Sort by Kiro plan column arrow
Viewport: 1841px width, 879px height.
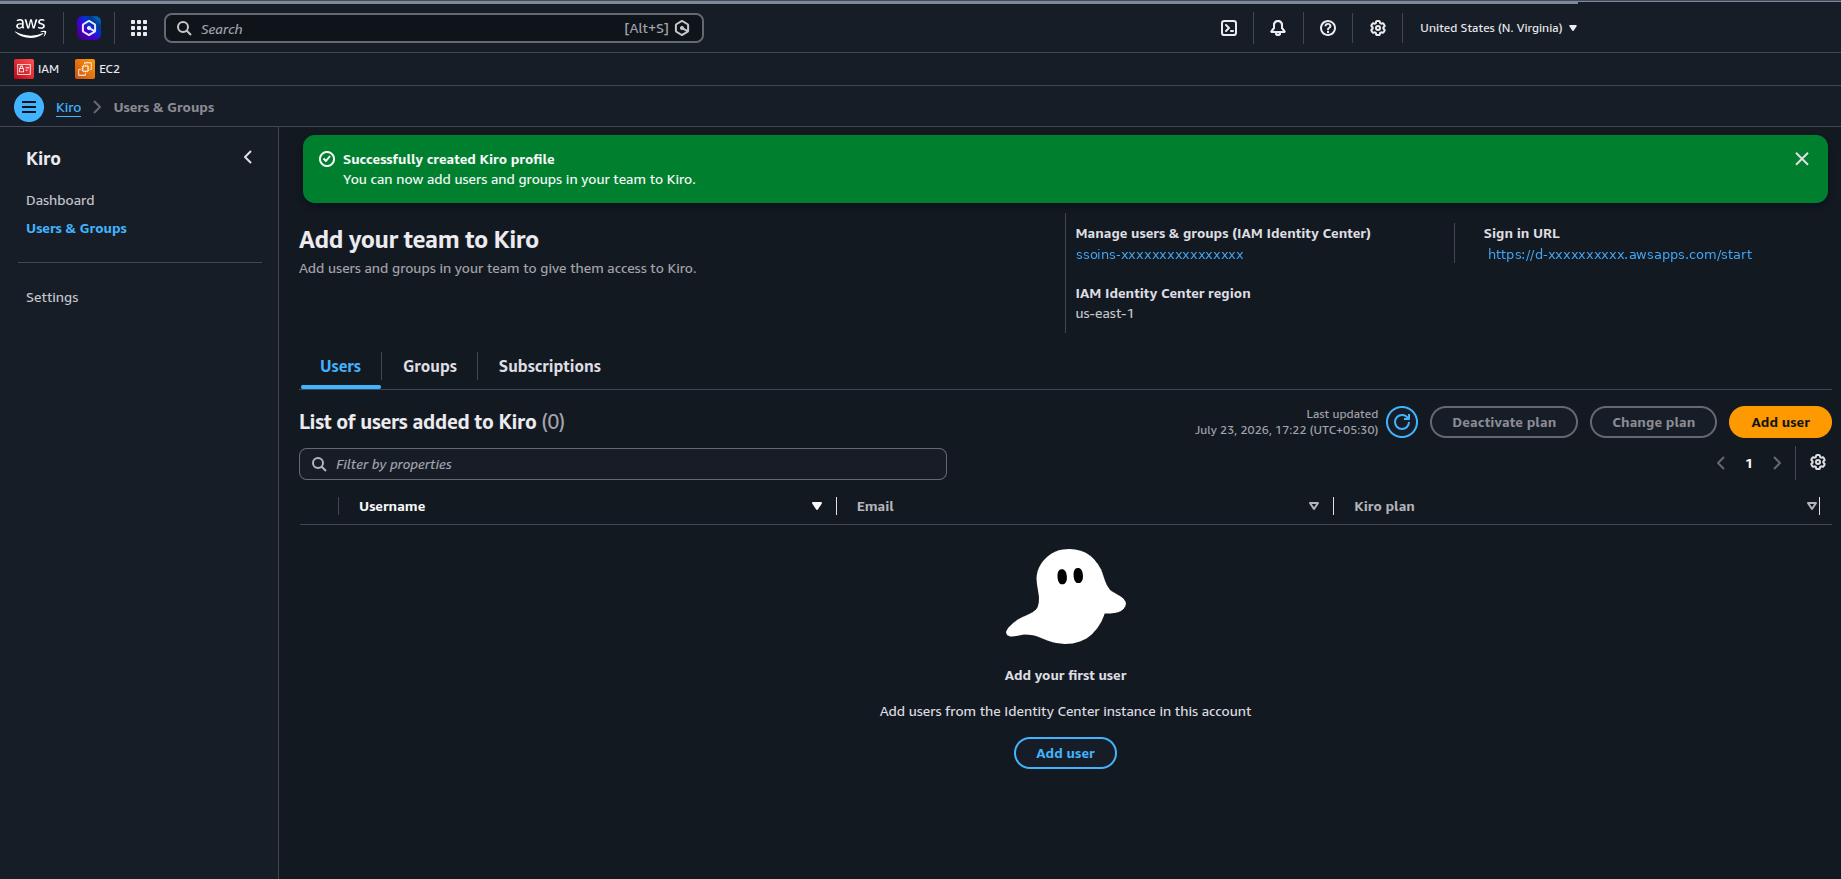pos(1812,506)
